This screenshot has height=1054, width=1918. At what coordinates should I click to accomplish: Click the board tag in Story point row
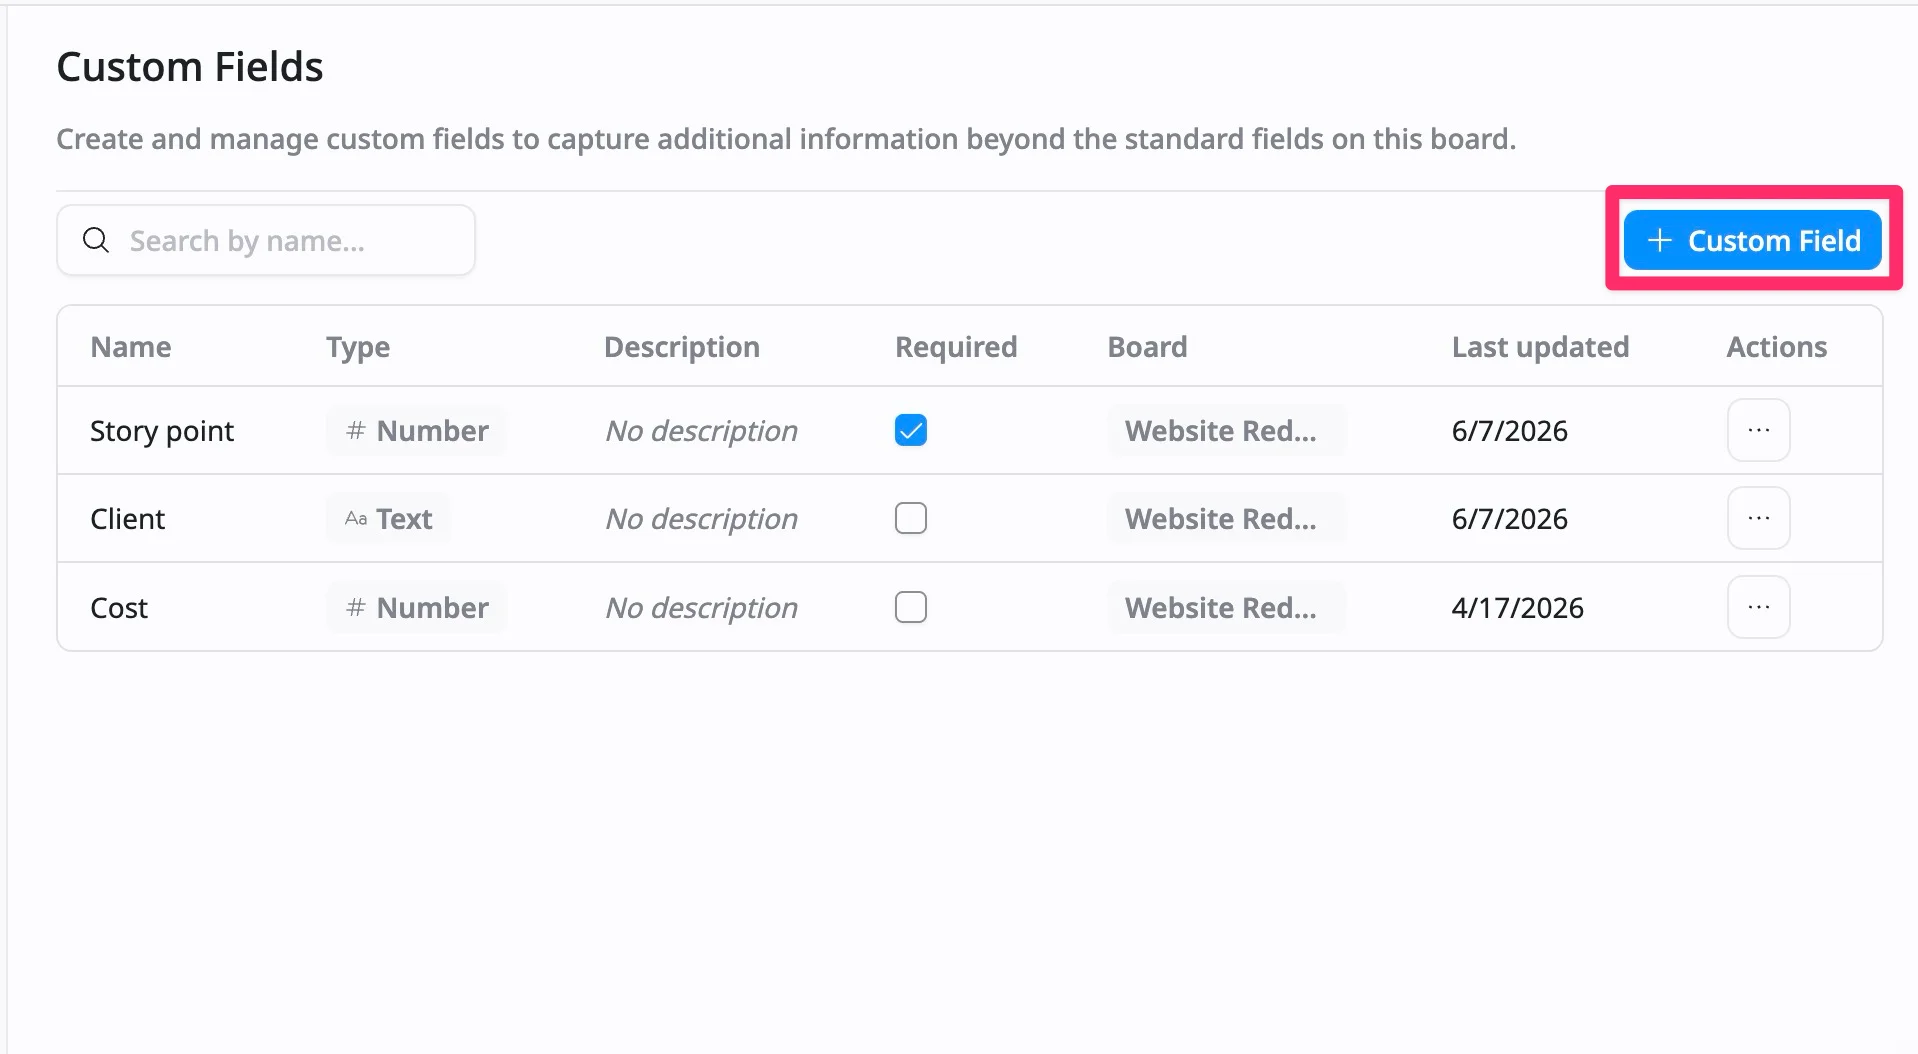click(x=1226, y=431)
